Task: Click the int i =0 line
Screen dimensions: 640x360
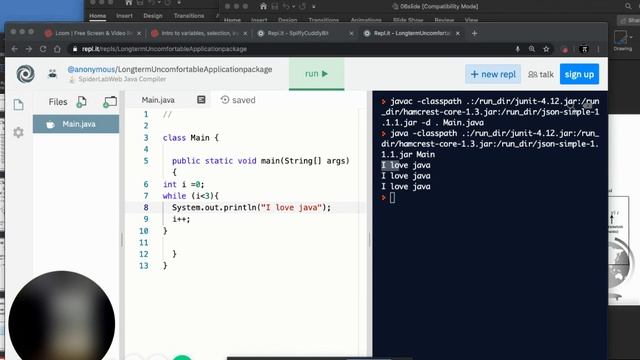Action: tap(183, 184)
